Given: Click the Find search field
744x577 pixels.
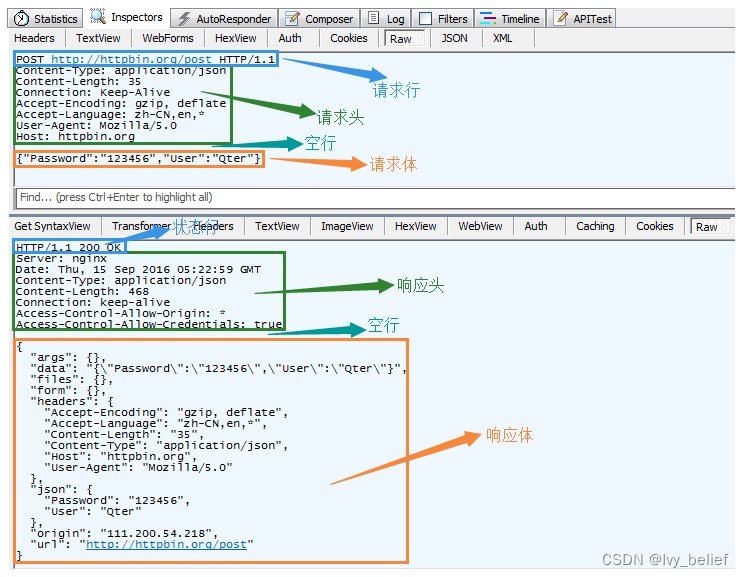Looking at the screenshot, I should pyautogui.click(x=375, y=197).
